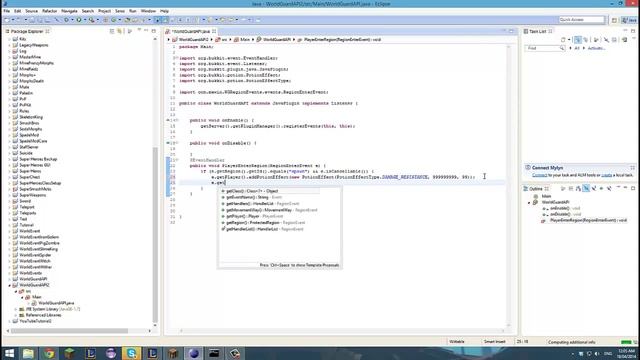The width and height of the screenshot is (640, 360).
Task: Click the Connect link under Connect Mylyn
Action: [x=539, y=175]
